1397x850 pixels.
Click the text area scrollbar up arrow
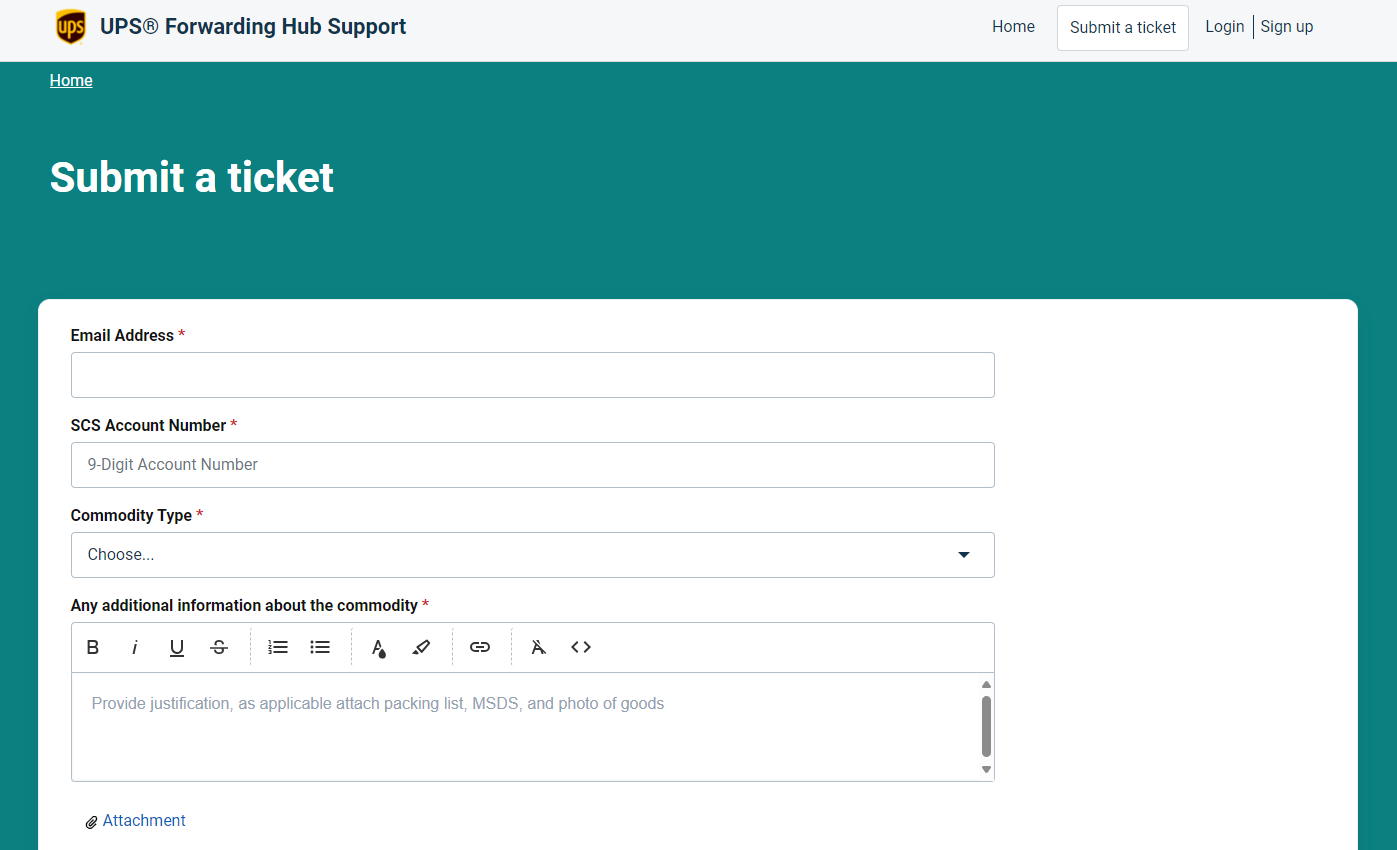click(986, 684)
